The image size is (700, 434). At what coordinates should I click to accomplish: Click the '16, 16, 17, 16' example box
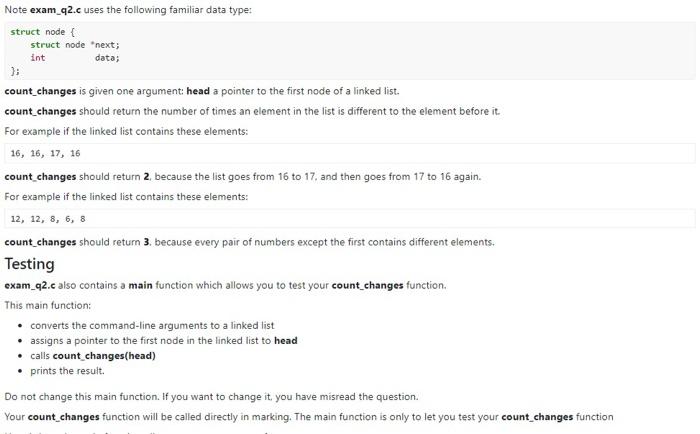point(350,153)
